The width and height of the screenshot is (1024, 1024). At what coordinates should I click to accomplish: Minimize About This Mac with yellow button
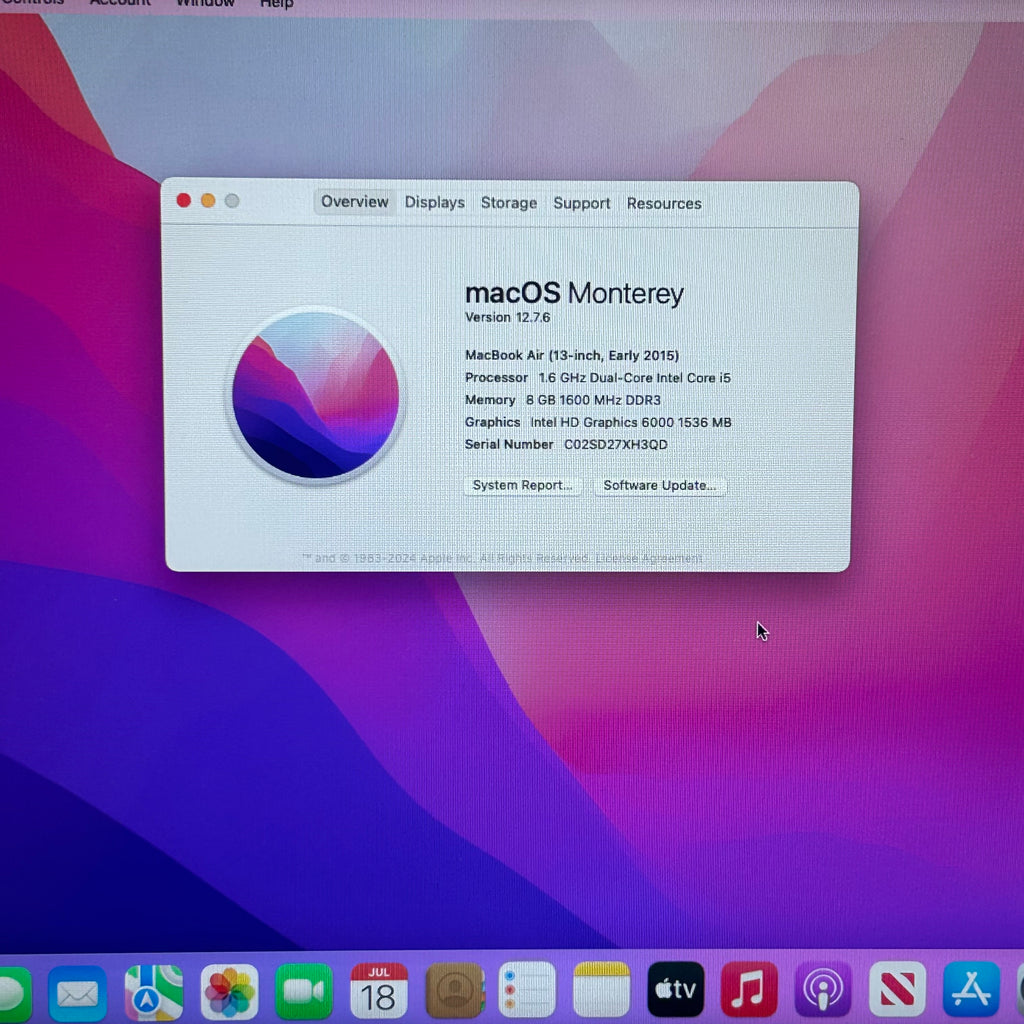pos(208,200)
